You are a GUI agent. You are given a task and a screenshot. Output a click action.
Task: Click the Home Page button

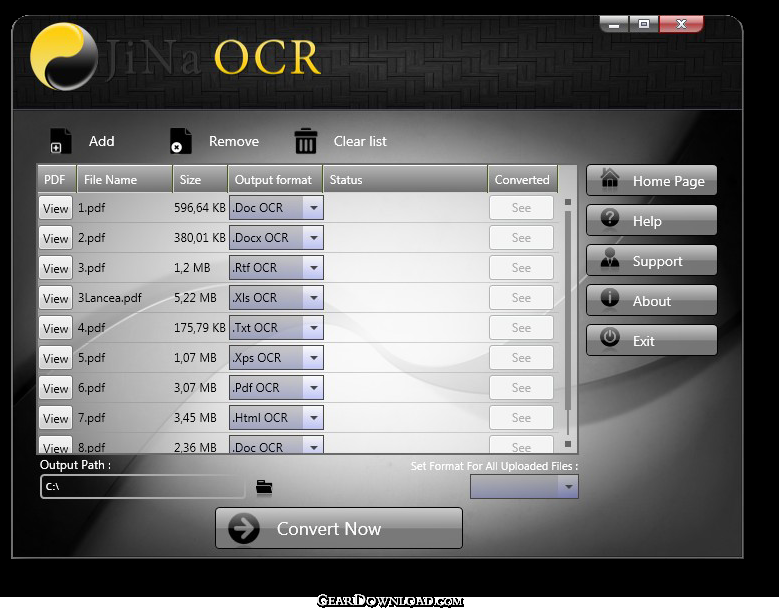pyautogui.click(x=652, y=181)
